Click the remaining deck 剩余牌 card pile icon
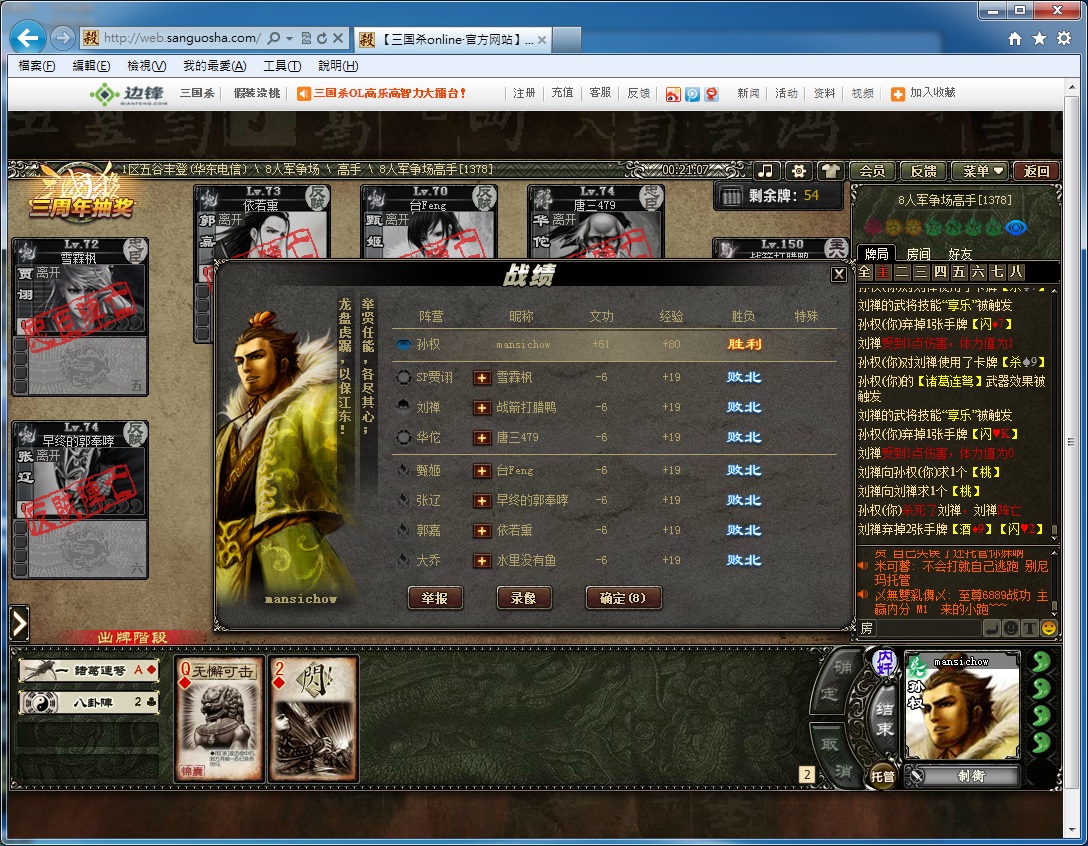This screenshot has width=1088, height=846. pyautogui.click(x=731, y=196)
